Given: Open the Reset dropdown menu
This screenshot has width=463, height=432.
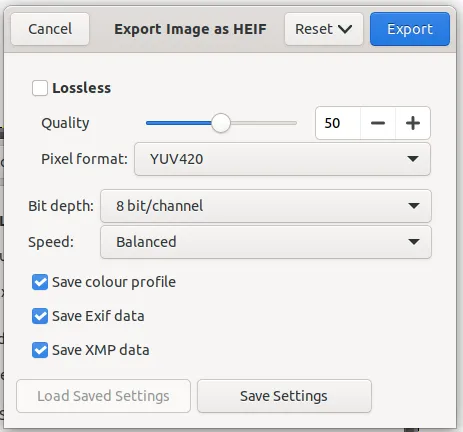Looking at the screenshot, I should [x=324, y=29].
